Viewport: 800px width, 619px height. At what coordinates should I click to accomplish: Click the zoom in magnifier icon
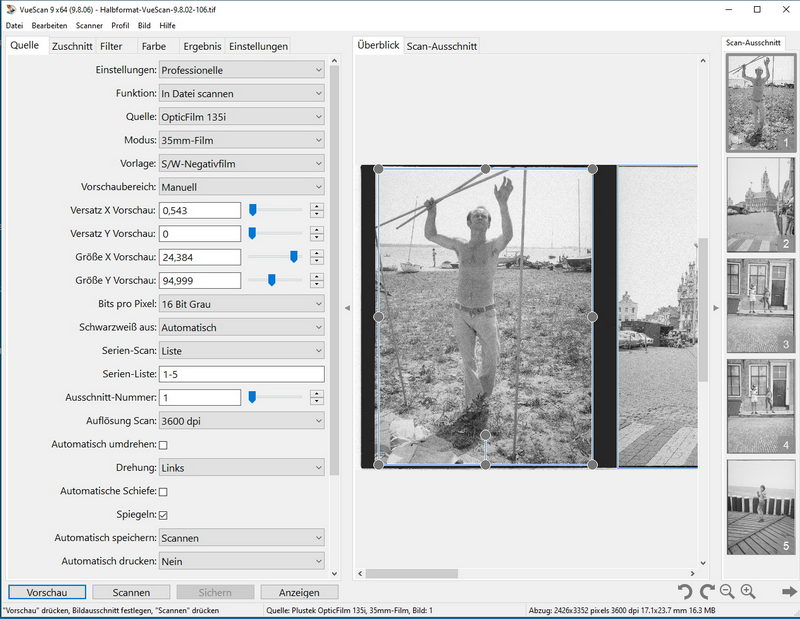[748, 592]
